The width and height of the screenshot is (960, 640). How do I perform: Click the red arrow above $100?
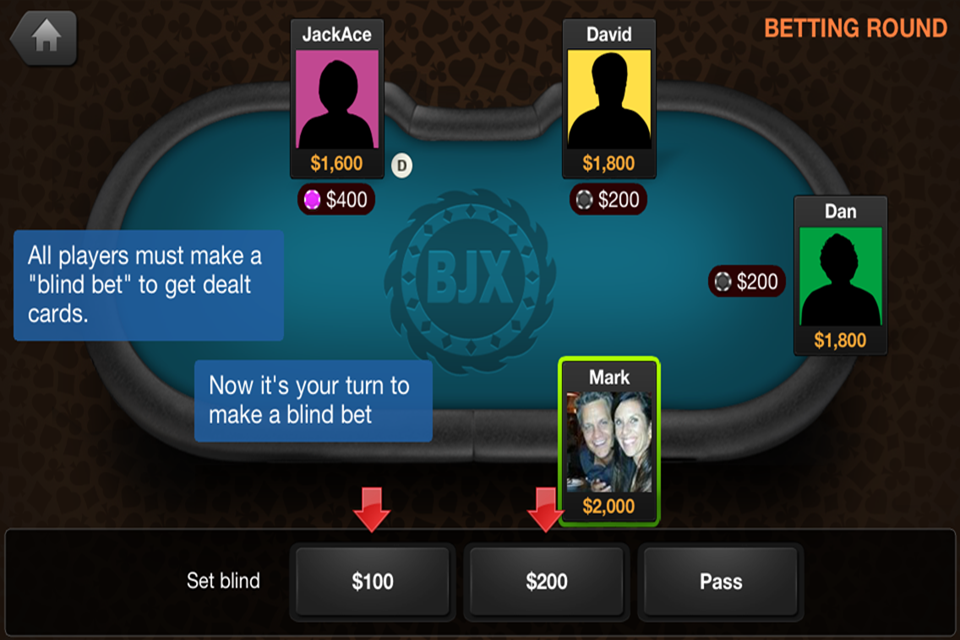coord(372,510)
